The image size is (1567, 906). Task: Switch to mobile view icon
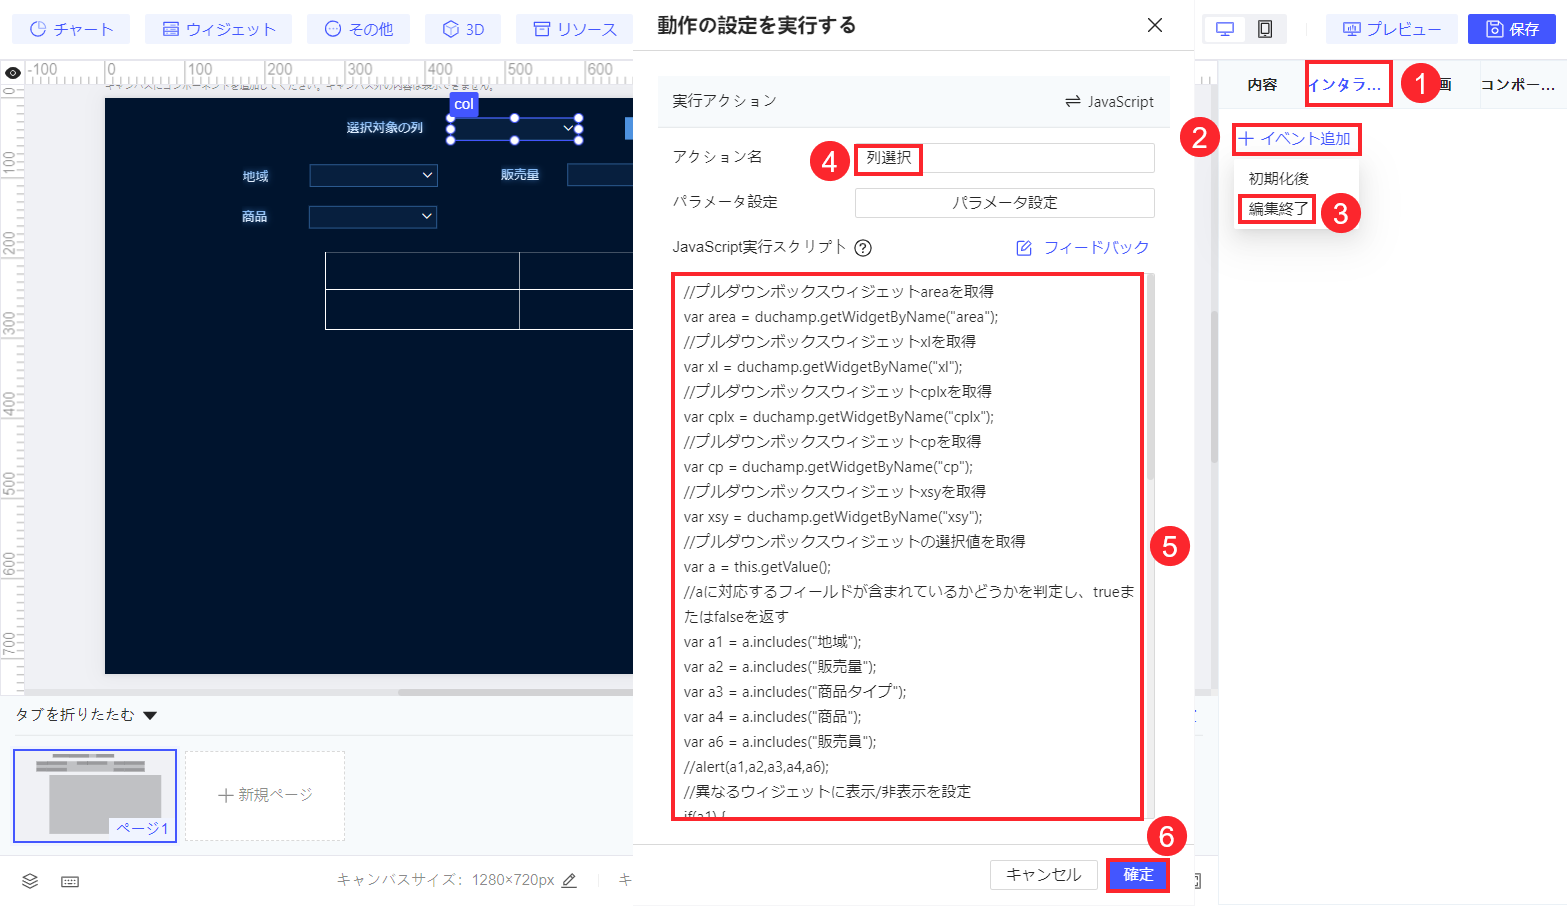1265,29
